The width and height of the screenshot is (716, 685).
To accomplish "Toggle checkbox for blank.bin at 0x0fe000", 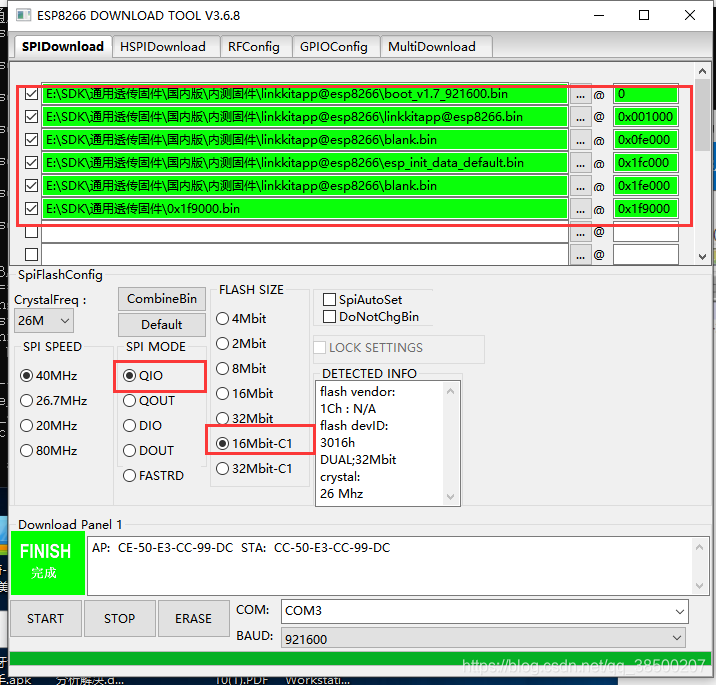I will tap(32, 139).
